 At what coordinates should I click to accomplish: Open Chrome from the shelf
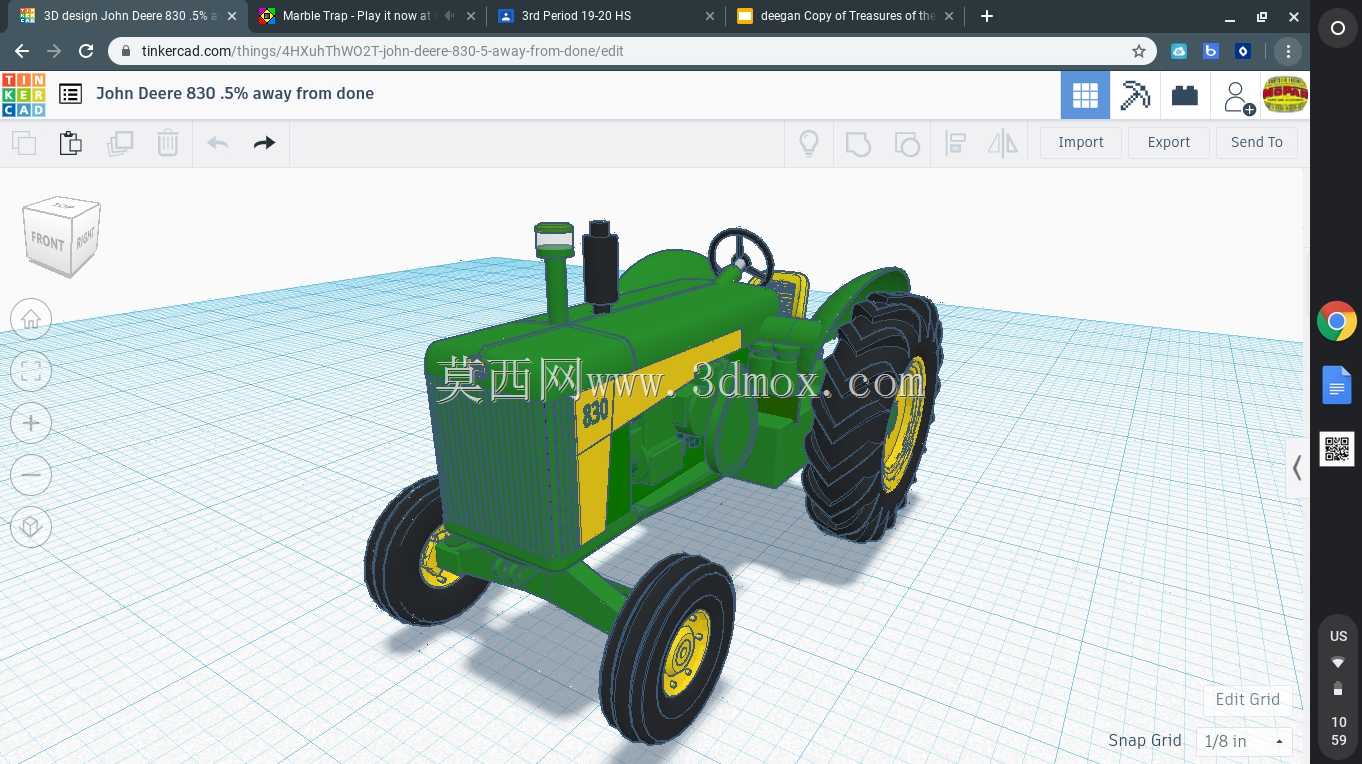[x=1337, y=322]
